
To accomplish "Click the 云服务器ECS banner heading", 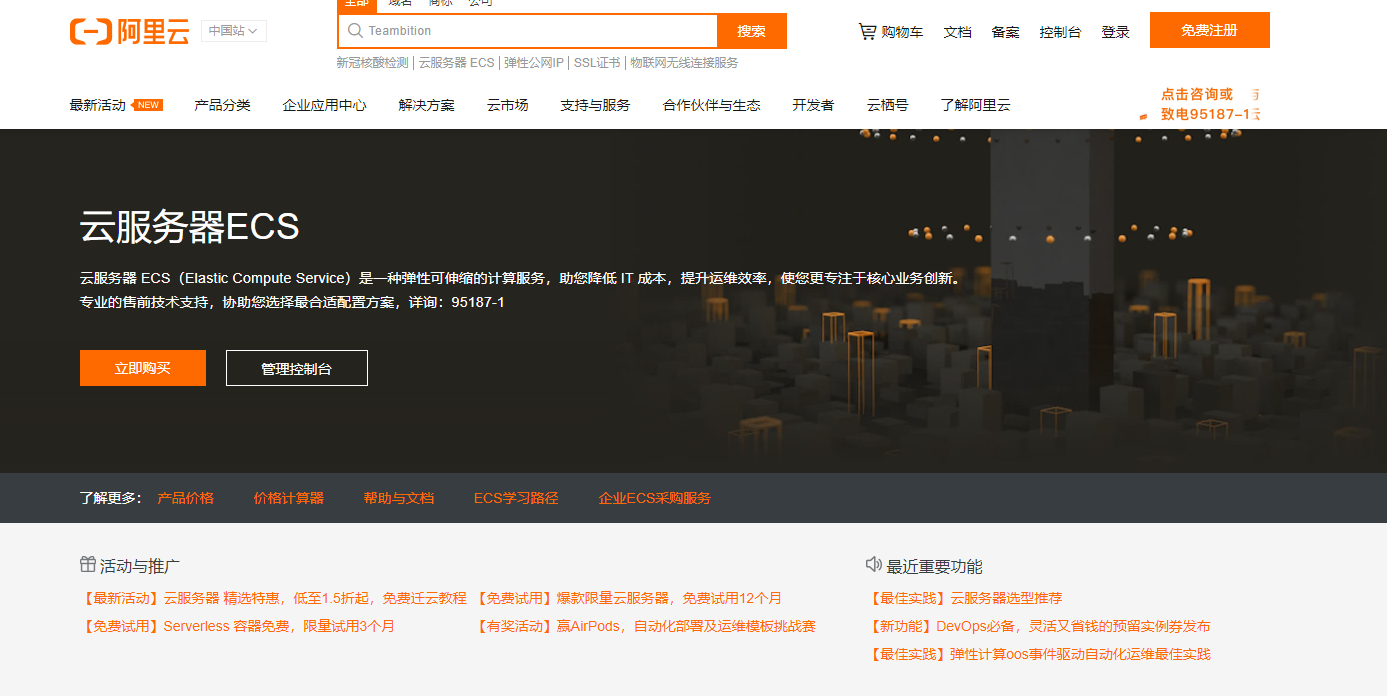I will coord(190,227).
